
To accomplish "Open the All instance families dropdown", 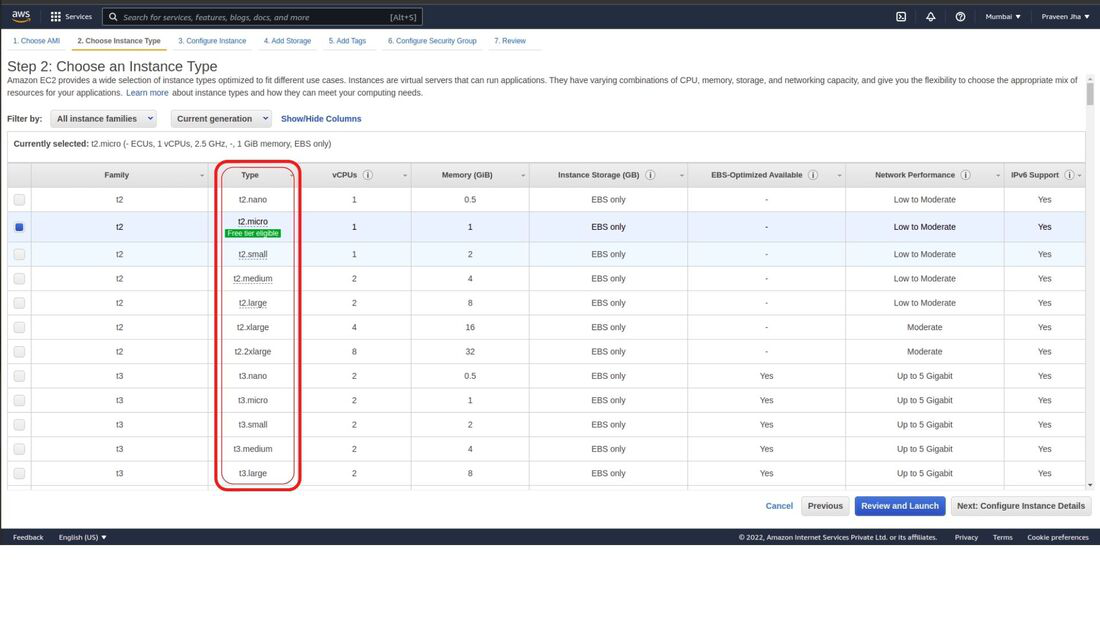I will (103, 119).
